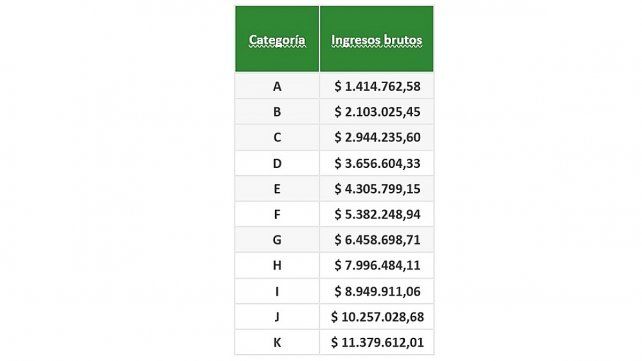Click the $ 2.103.025,45 value

pyautogui.click(x=377, y=111)
